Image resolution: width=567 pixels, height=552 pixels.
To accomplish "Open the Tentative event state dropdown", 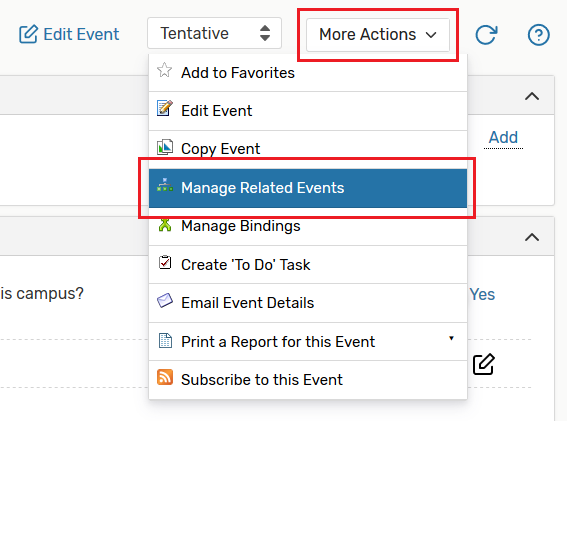I will 214,33.
